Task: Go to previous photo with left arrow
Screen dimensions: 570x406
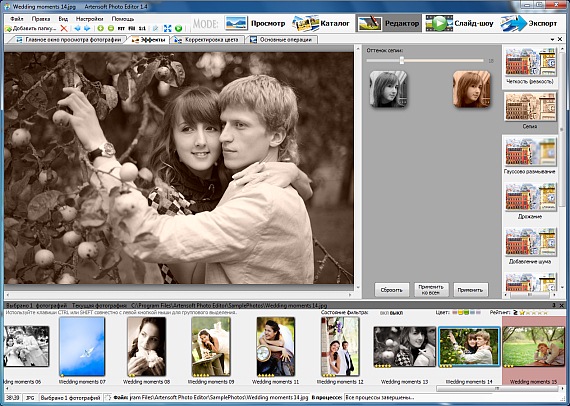Action: click(77, 28)
